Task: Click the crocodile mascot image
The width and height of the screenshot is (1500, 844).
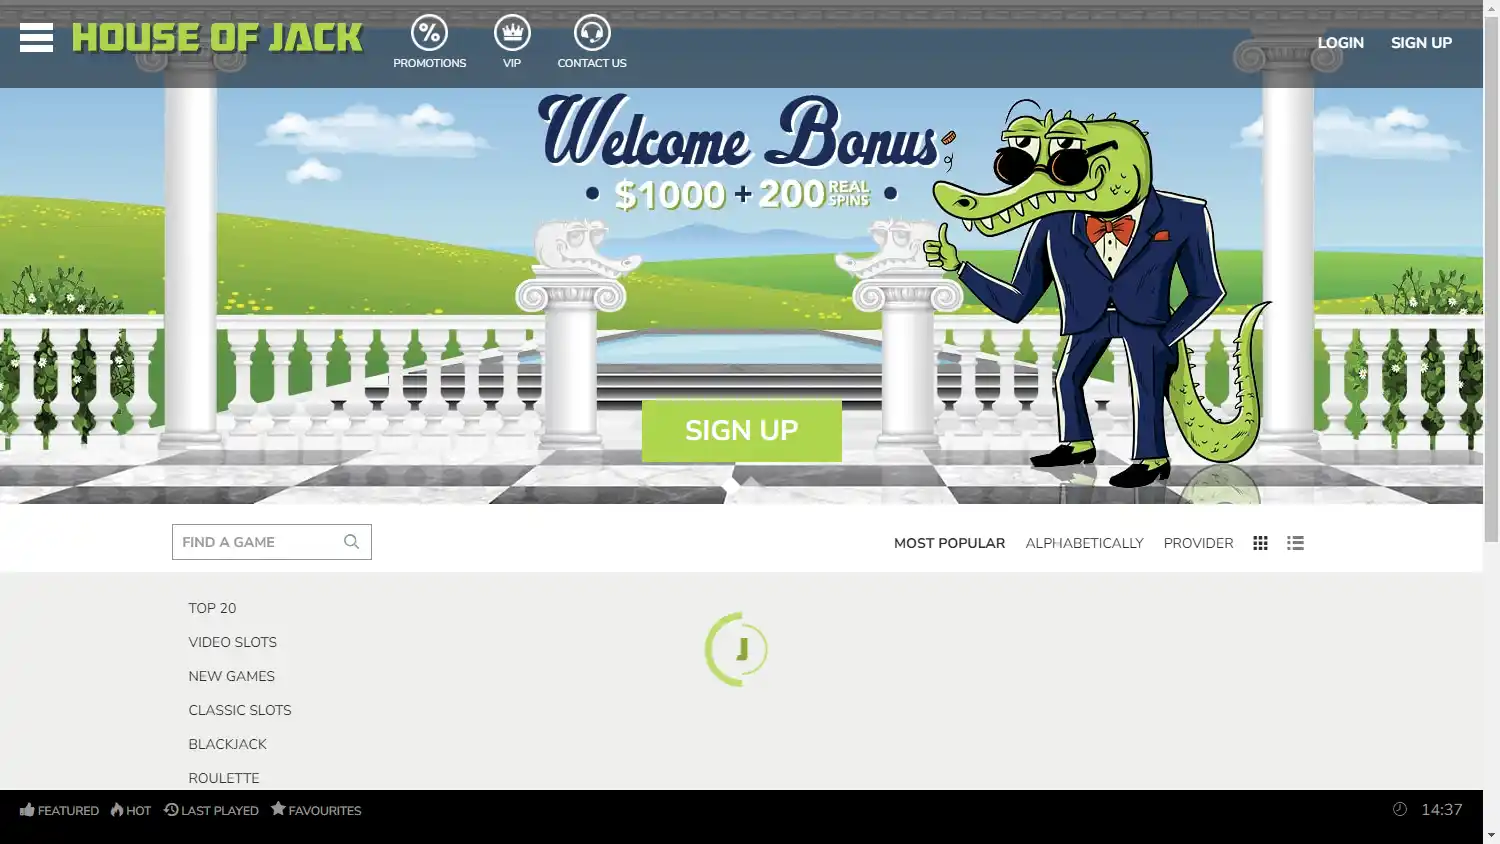Action: tap(1100, 295)
